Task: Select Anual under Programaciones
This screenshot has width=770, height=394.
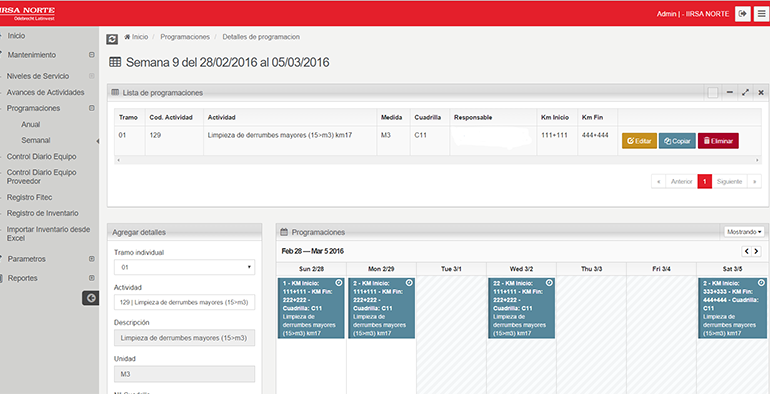Action: click(30, 125)
